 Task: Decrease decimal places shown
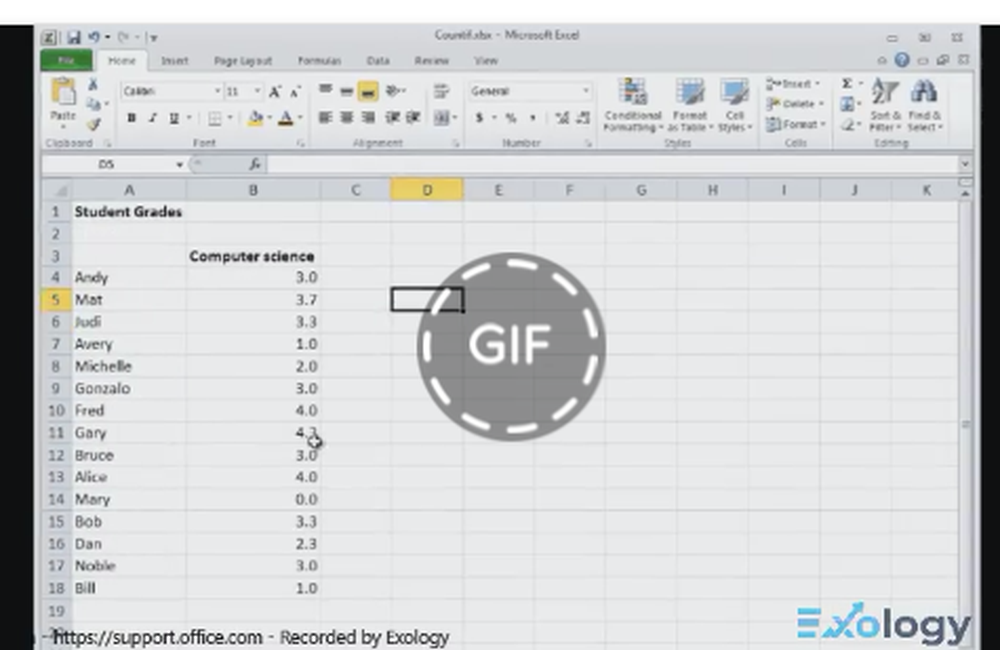point(583,118)
